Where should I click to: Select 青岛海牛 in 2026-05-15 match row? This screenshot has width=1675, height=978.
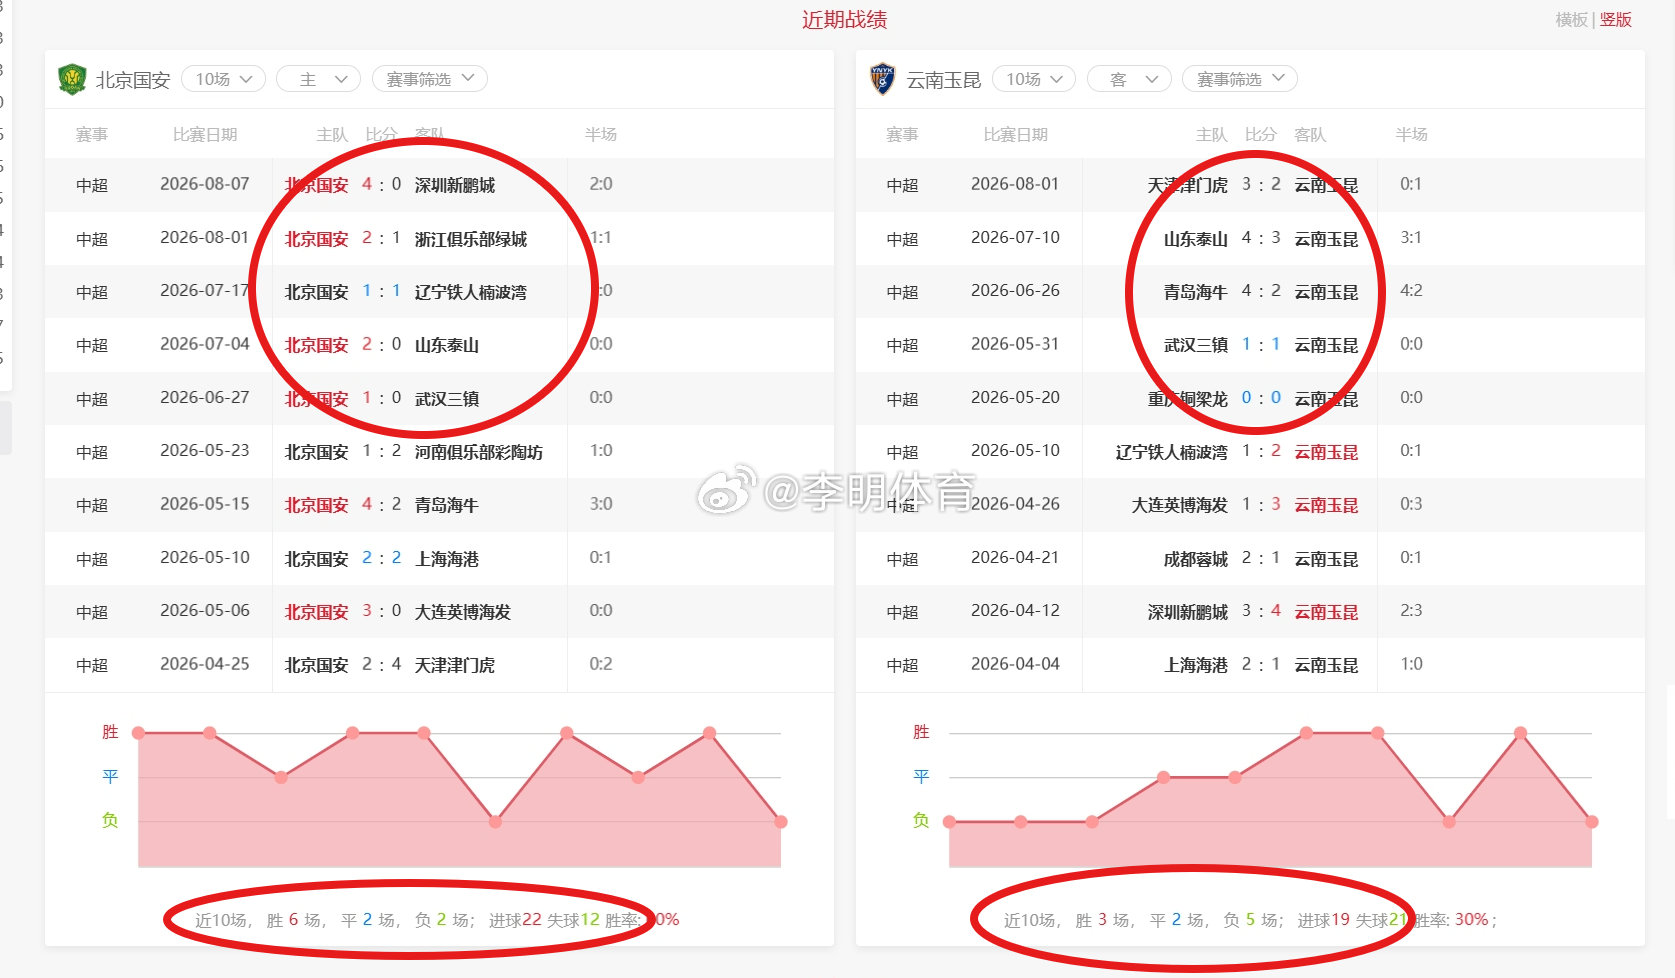pyautogui.click(x=447, y=505)
